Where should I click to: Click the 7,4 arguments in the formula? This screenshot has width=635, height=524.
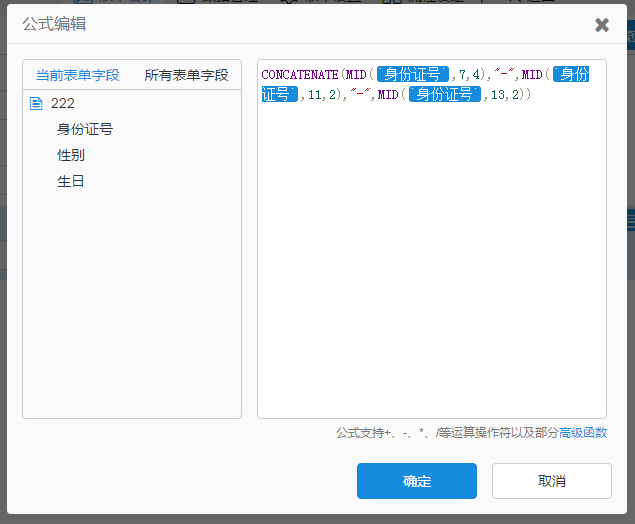pos(471,75)
